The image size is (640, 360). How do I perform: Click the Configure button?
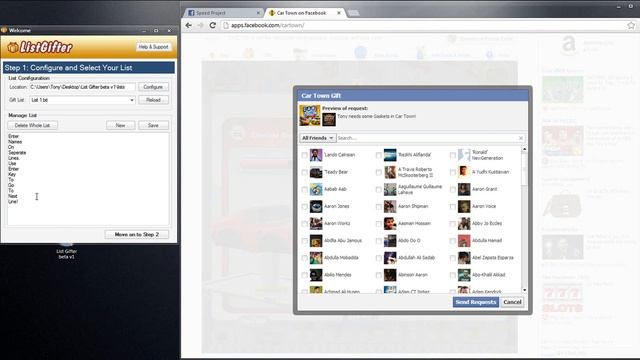(x=153, y=87)
